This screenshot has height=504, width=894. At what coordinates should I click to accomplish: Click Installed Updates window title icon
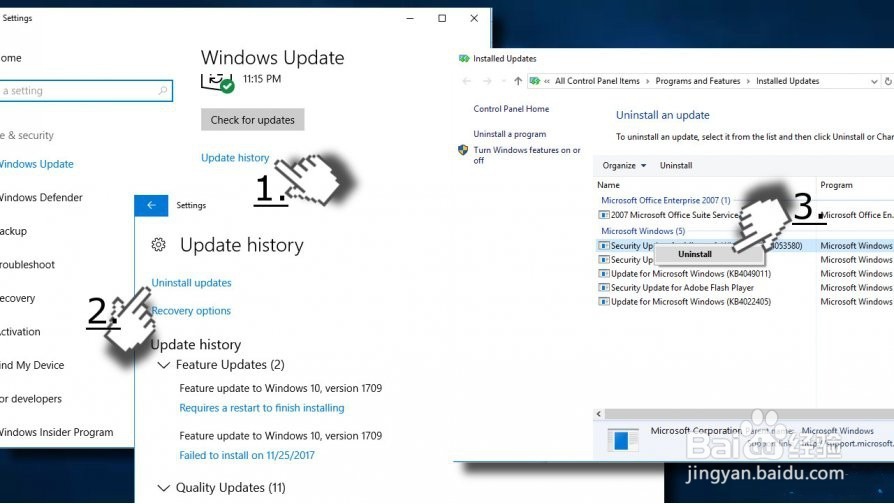point(464,59)
